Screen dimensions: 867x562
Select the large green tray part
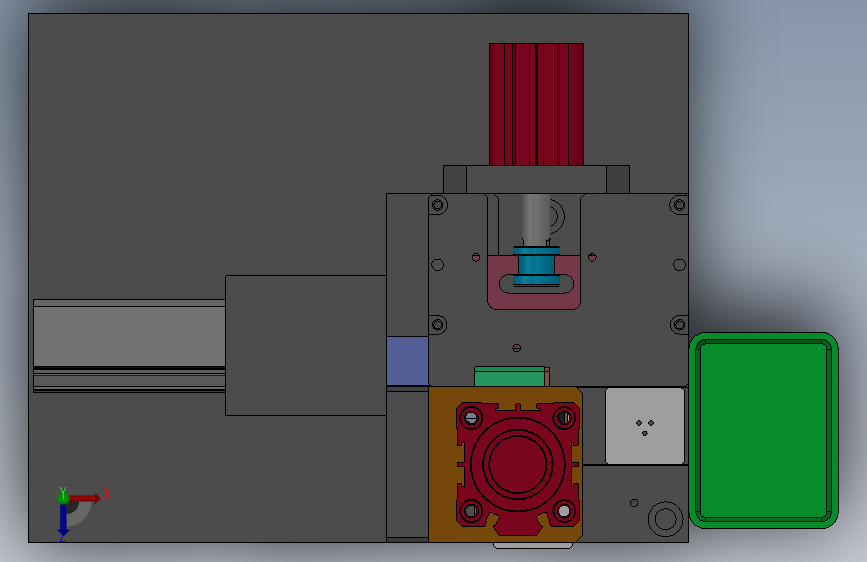pyautogui.click(x=764, y=430)
